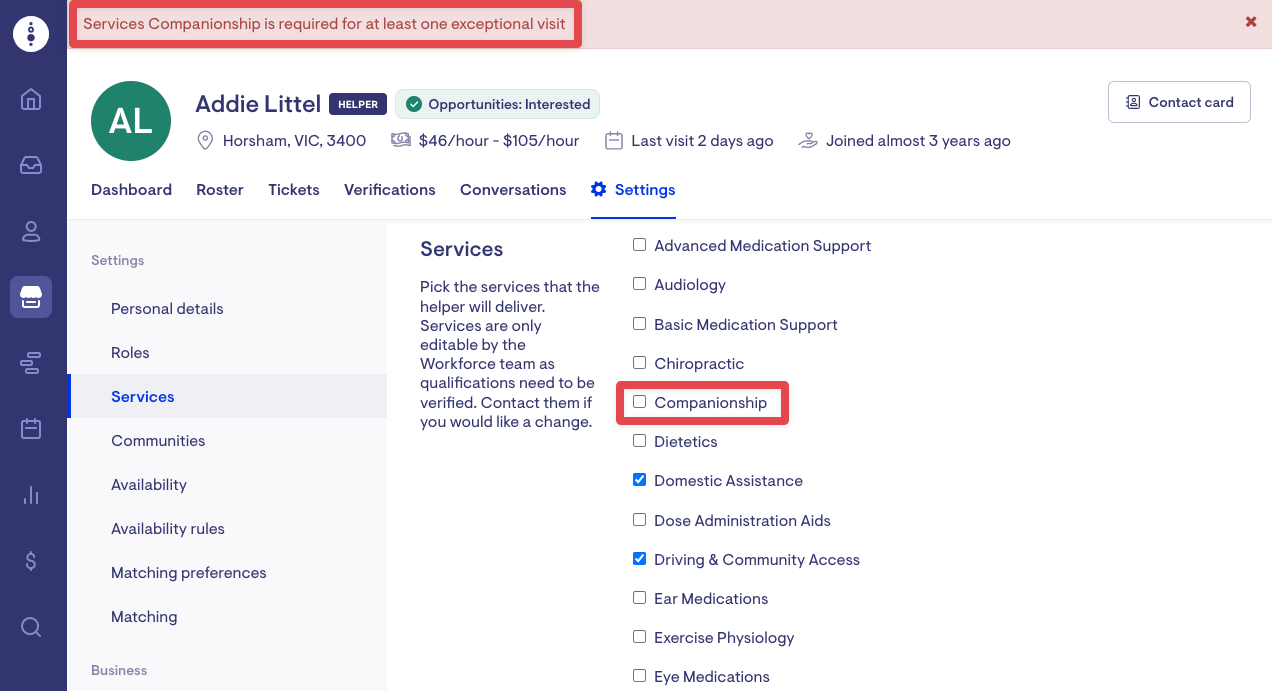The width and height of the screenshot is (1272, 691).
Task: Open the inbox tray icon
Action: [31, 165]
